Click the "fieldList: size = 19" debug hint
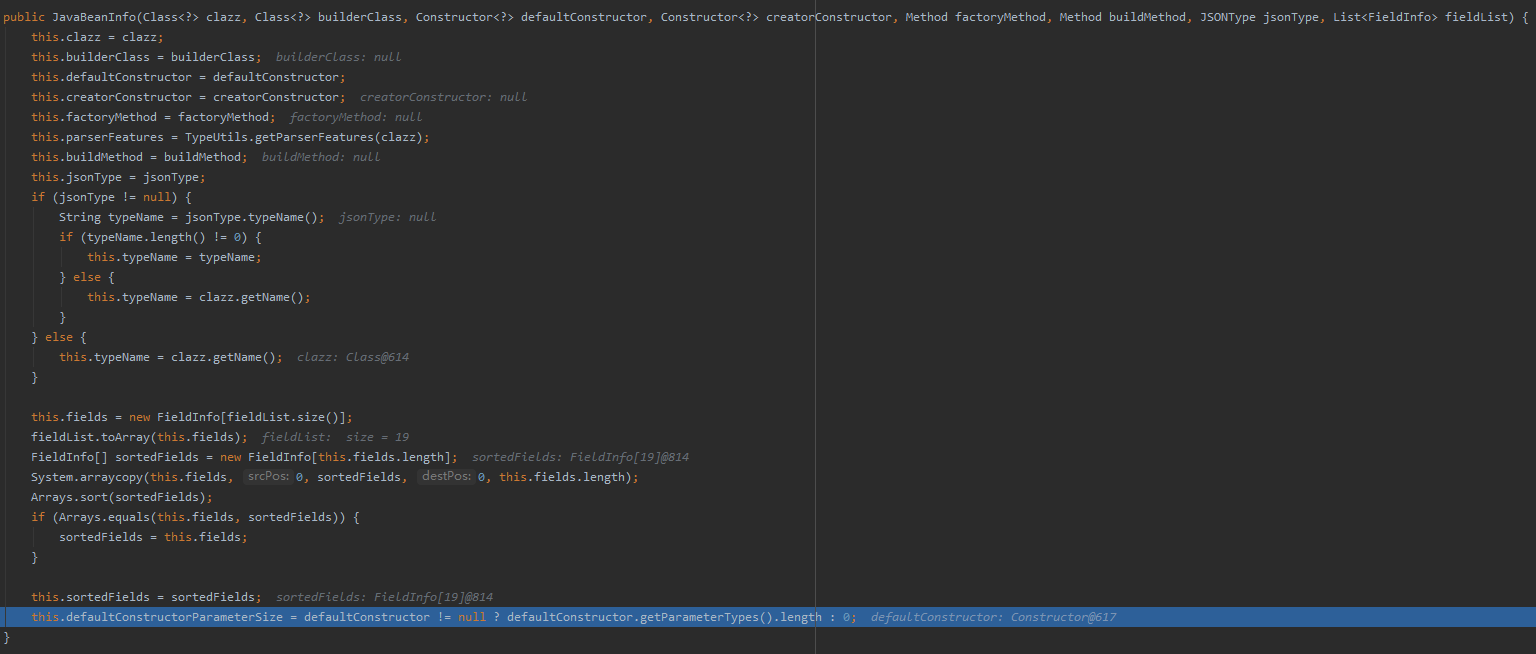 point(335,437)
